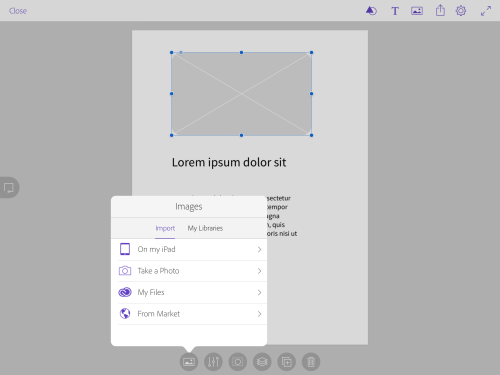Click the duplicate icon in bottom toolbar
Image resolution: width=500 pixels, height=375 pixels.
[x=286, y=362]
